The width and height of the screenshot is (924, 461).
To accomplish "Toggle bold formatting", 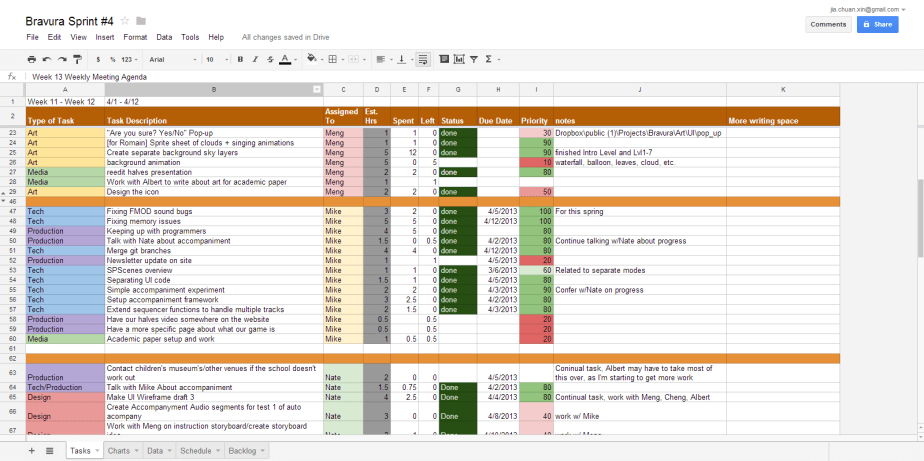I will tap(240, 59).
